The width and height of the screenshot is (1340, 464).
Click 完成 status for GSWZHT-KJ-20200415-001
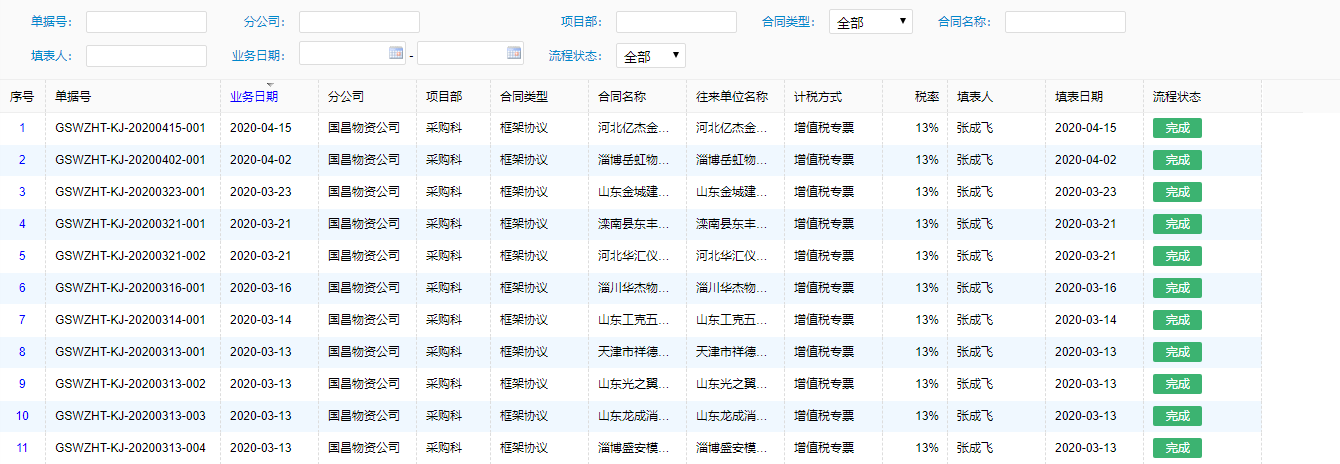click(1177, 128)
